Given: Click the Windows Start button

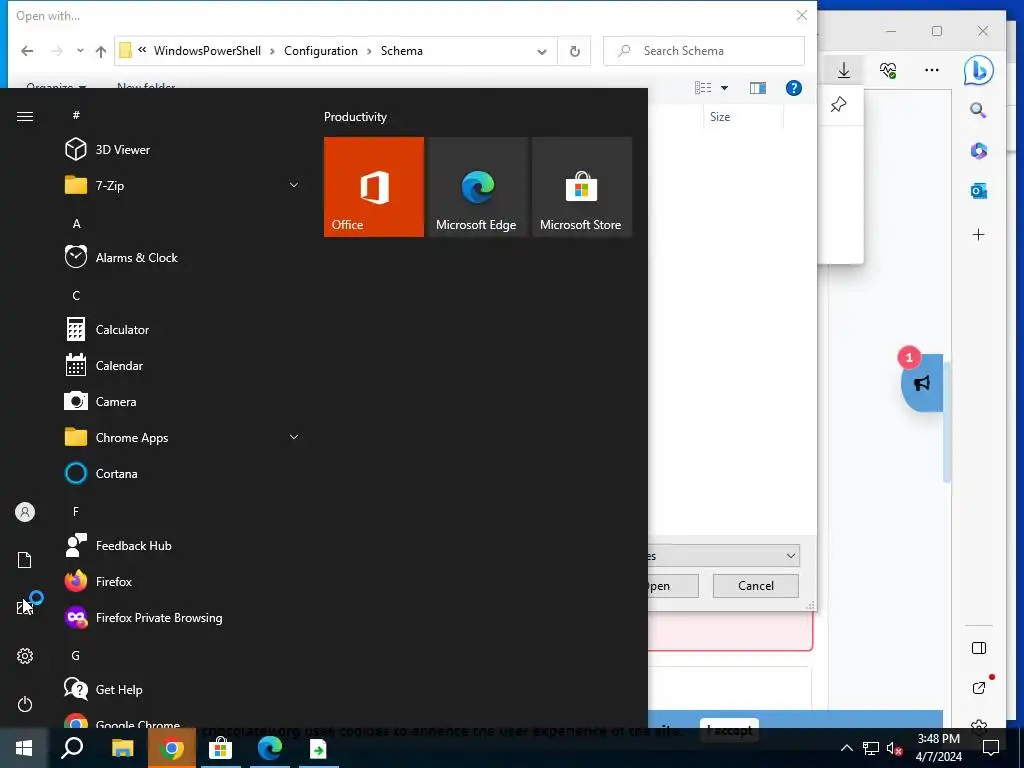Looking at the screenshot, I should pyautogui.click(x=24, y=748).
